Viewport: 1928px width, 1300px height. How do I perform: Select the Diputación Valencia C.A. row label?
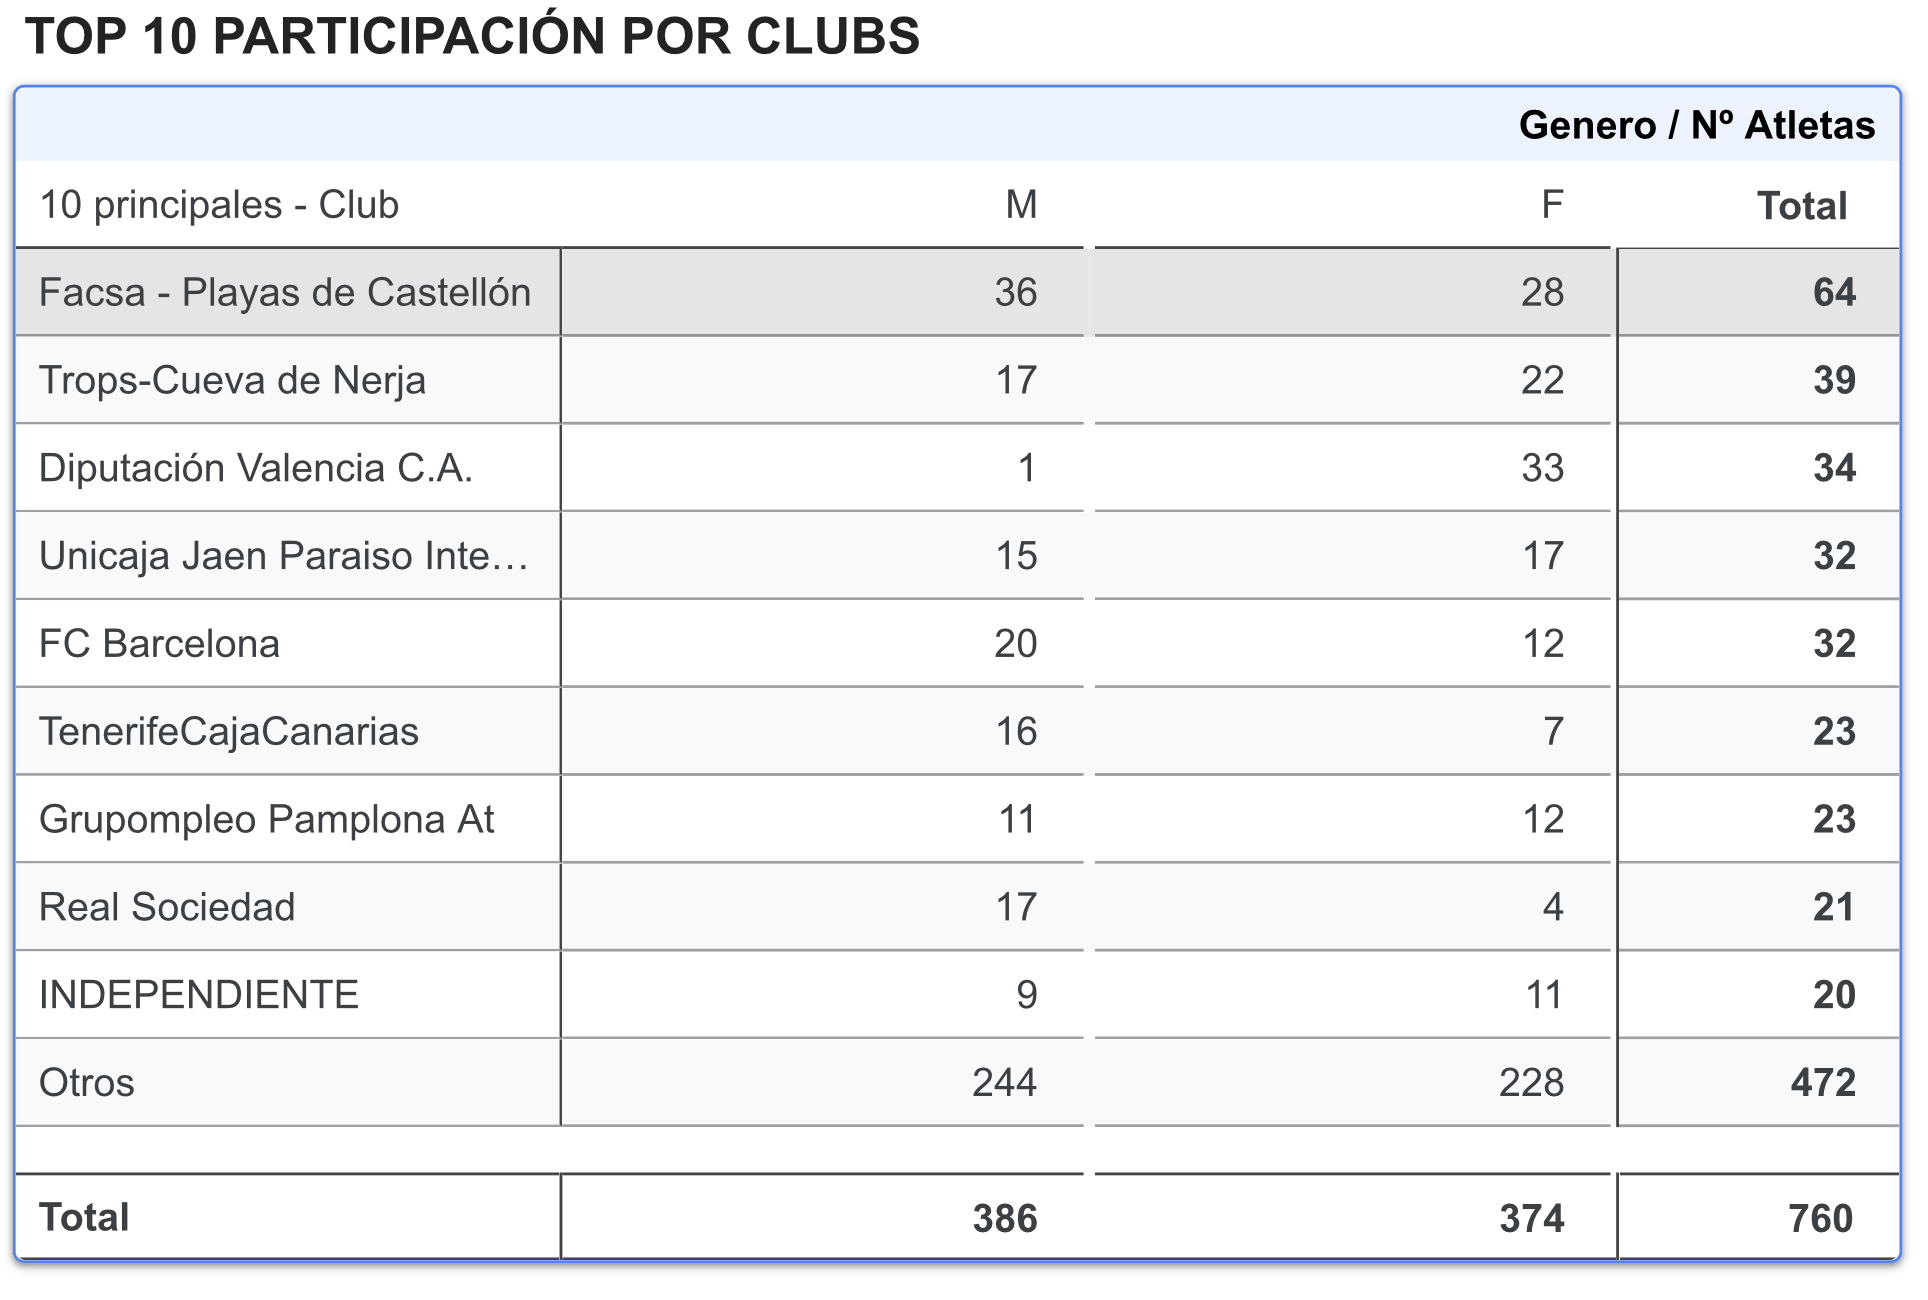pyautogui.click(x=255, y=468)
